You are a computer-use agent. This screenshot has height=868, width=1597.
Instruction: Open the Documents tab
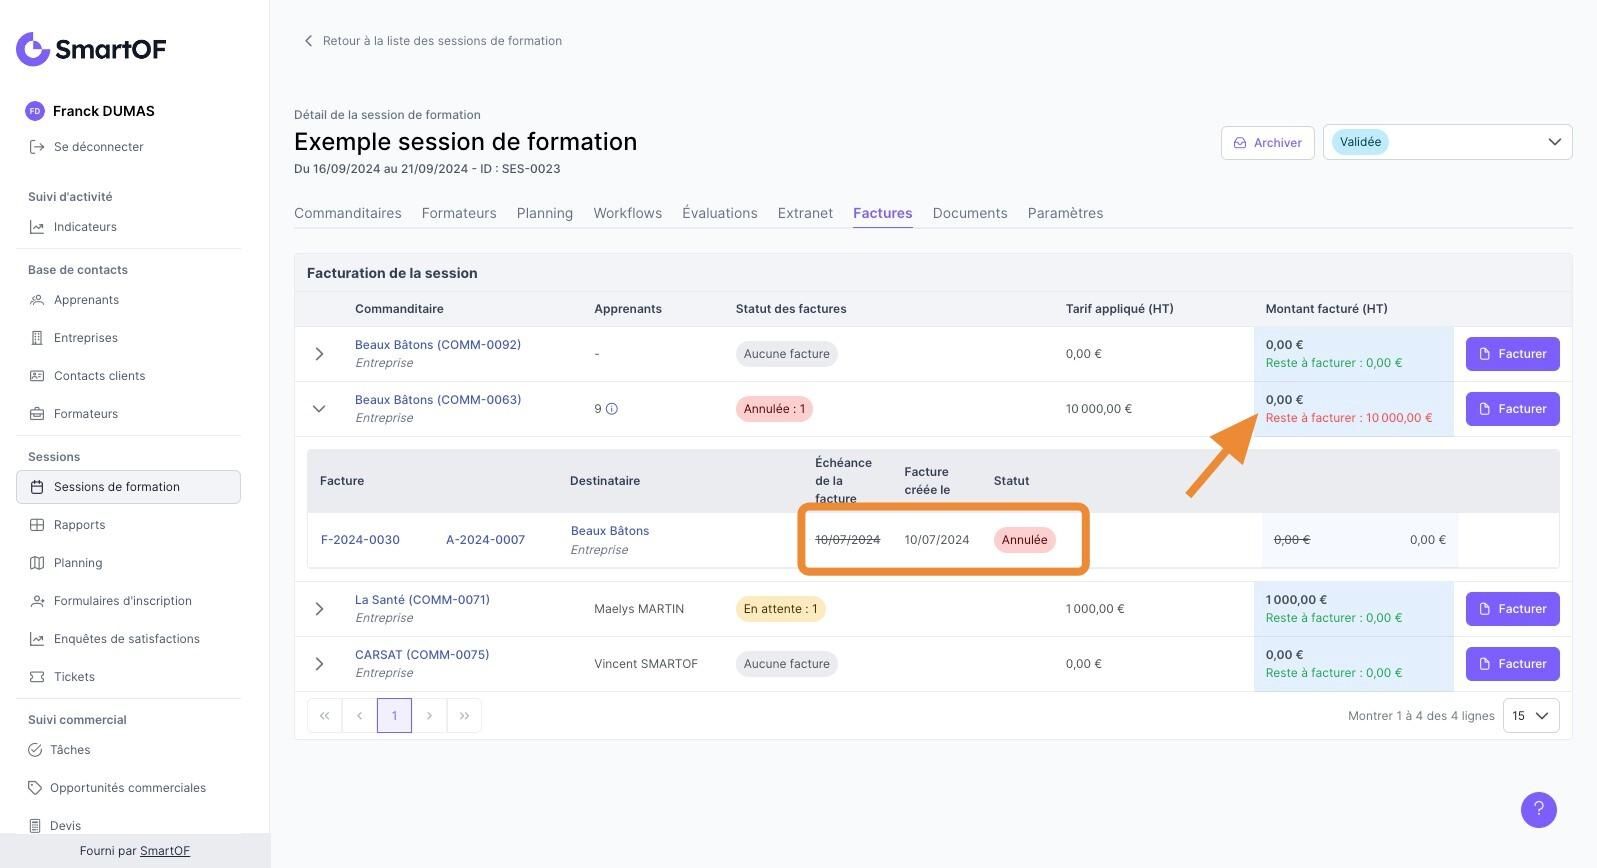[969, 213]
